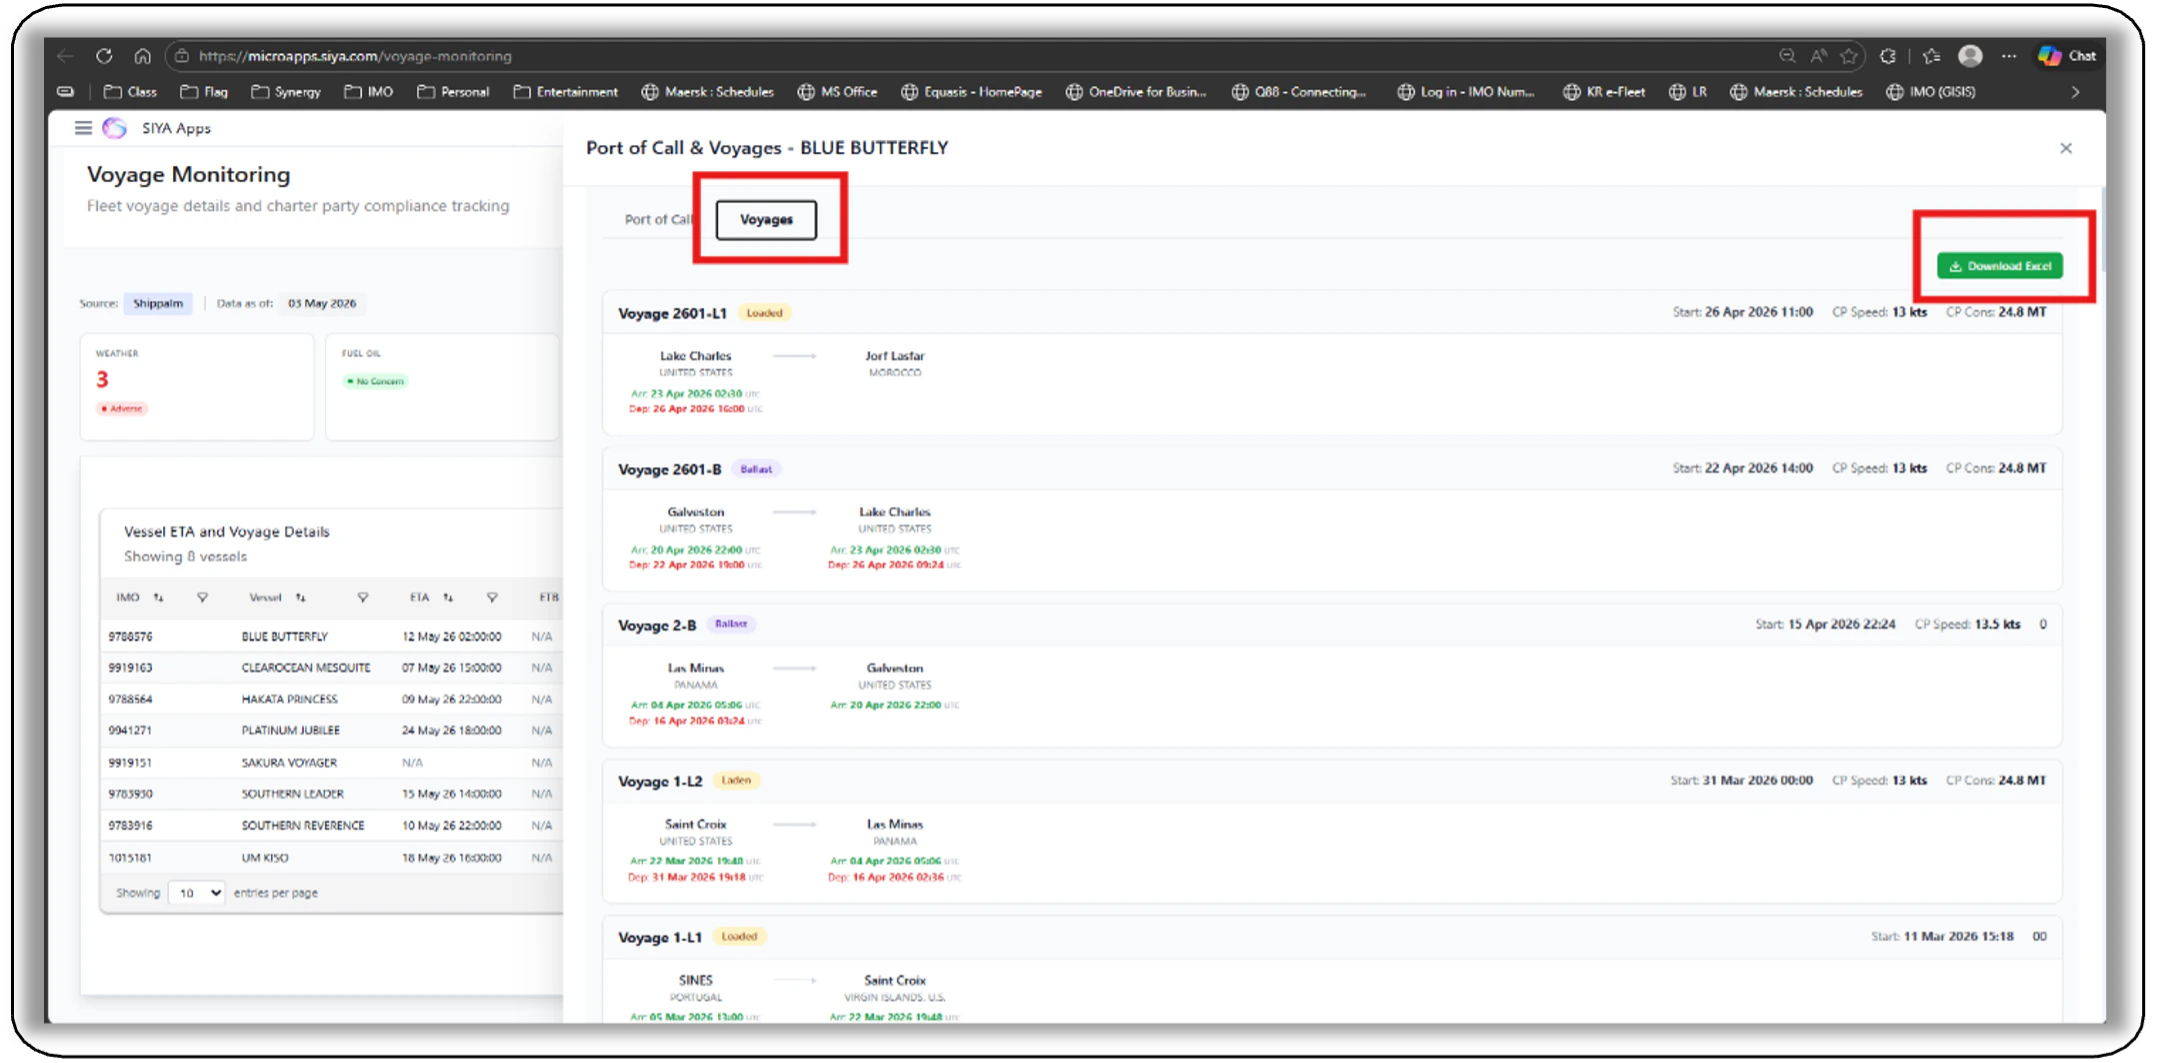Screen dimensions: 2158x1063
Task: Go back in browser history
Action: point(65,56)
